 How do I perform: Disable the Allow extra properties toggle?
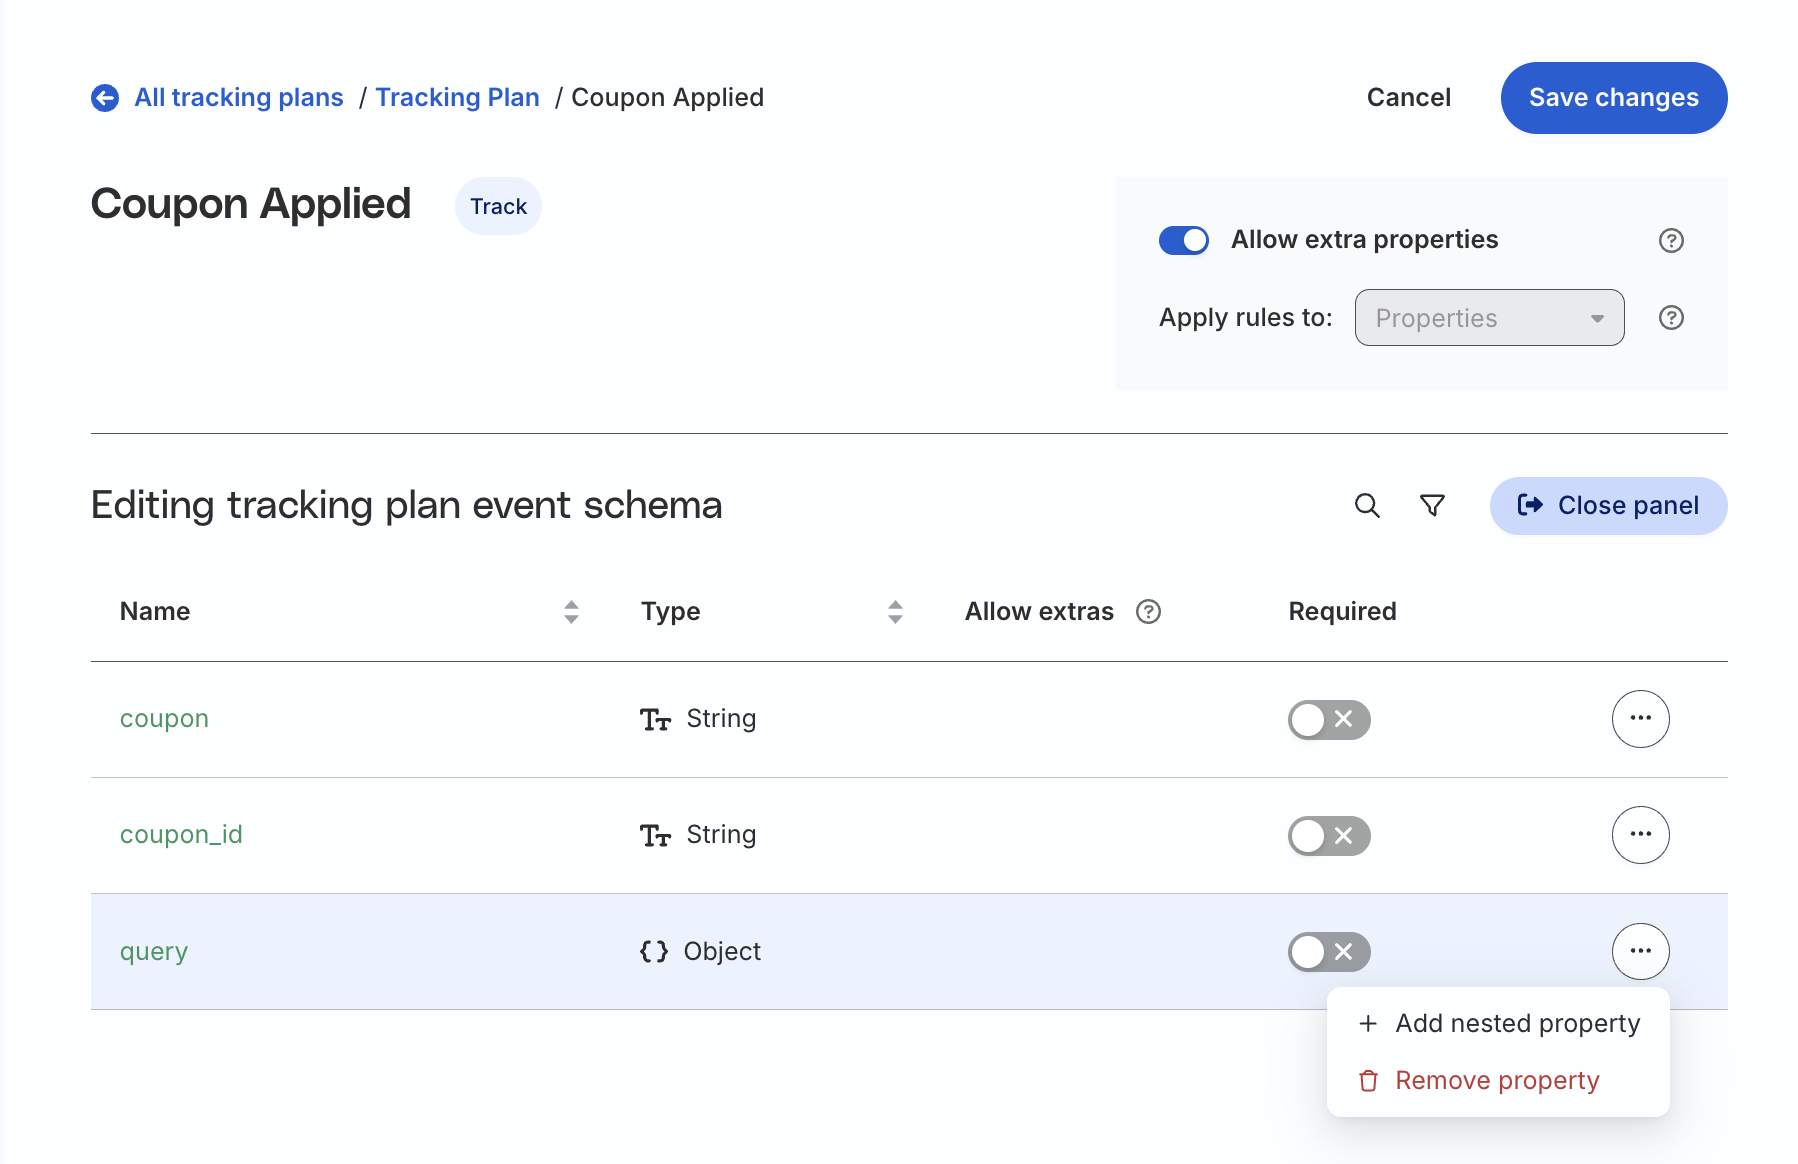[1184, 241]
